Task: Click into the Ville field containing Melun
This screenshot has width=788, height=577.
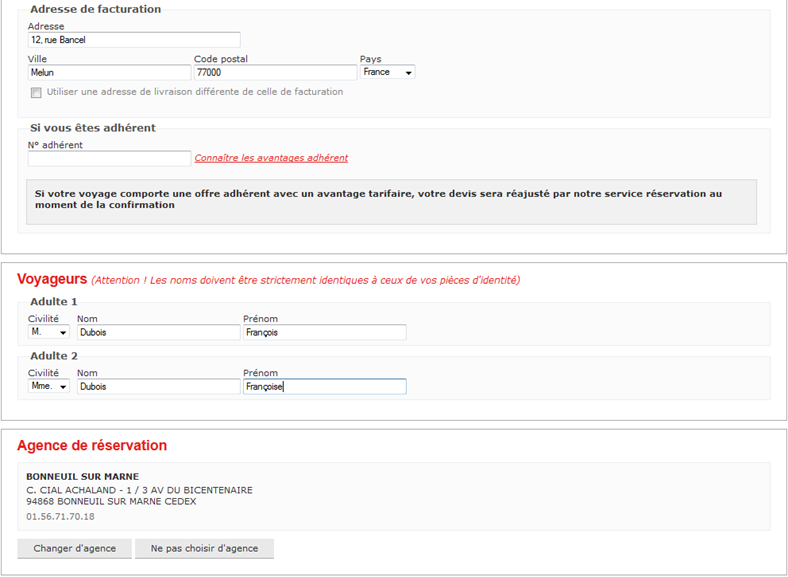Action: 109,73
